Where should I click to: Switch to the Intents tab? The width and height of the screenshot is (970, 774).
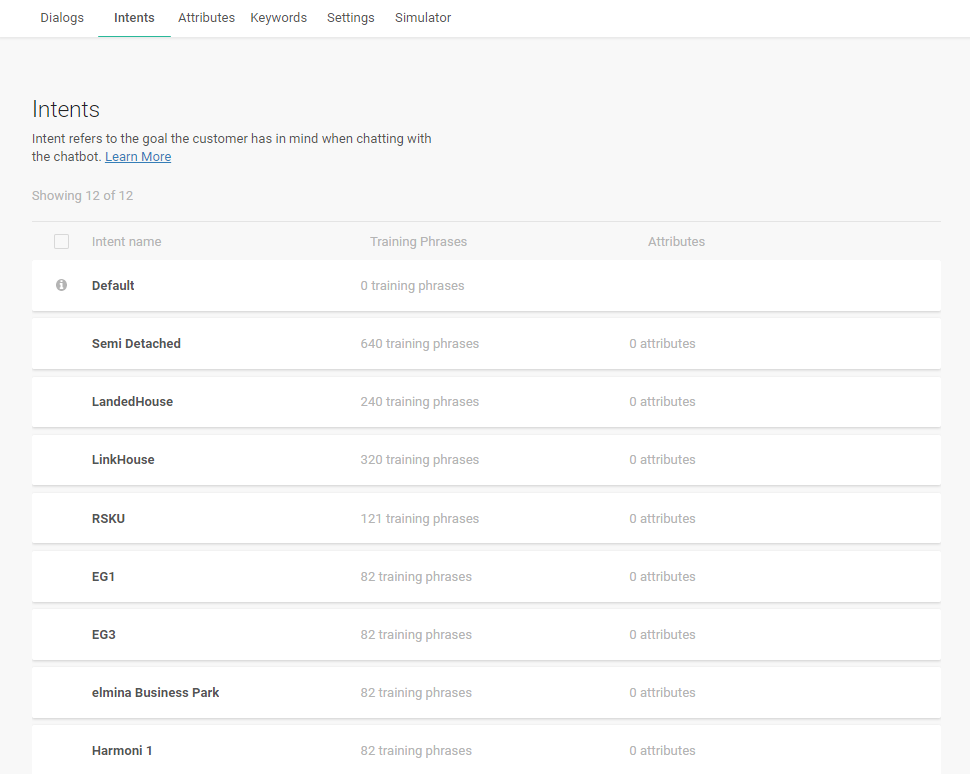tap(134, 18)
